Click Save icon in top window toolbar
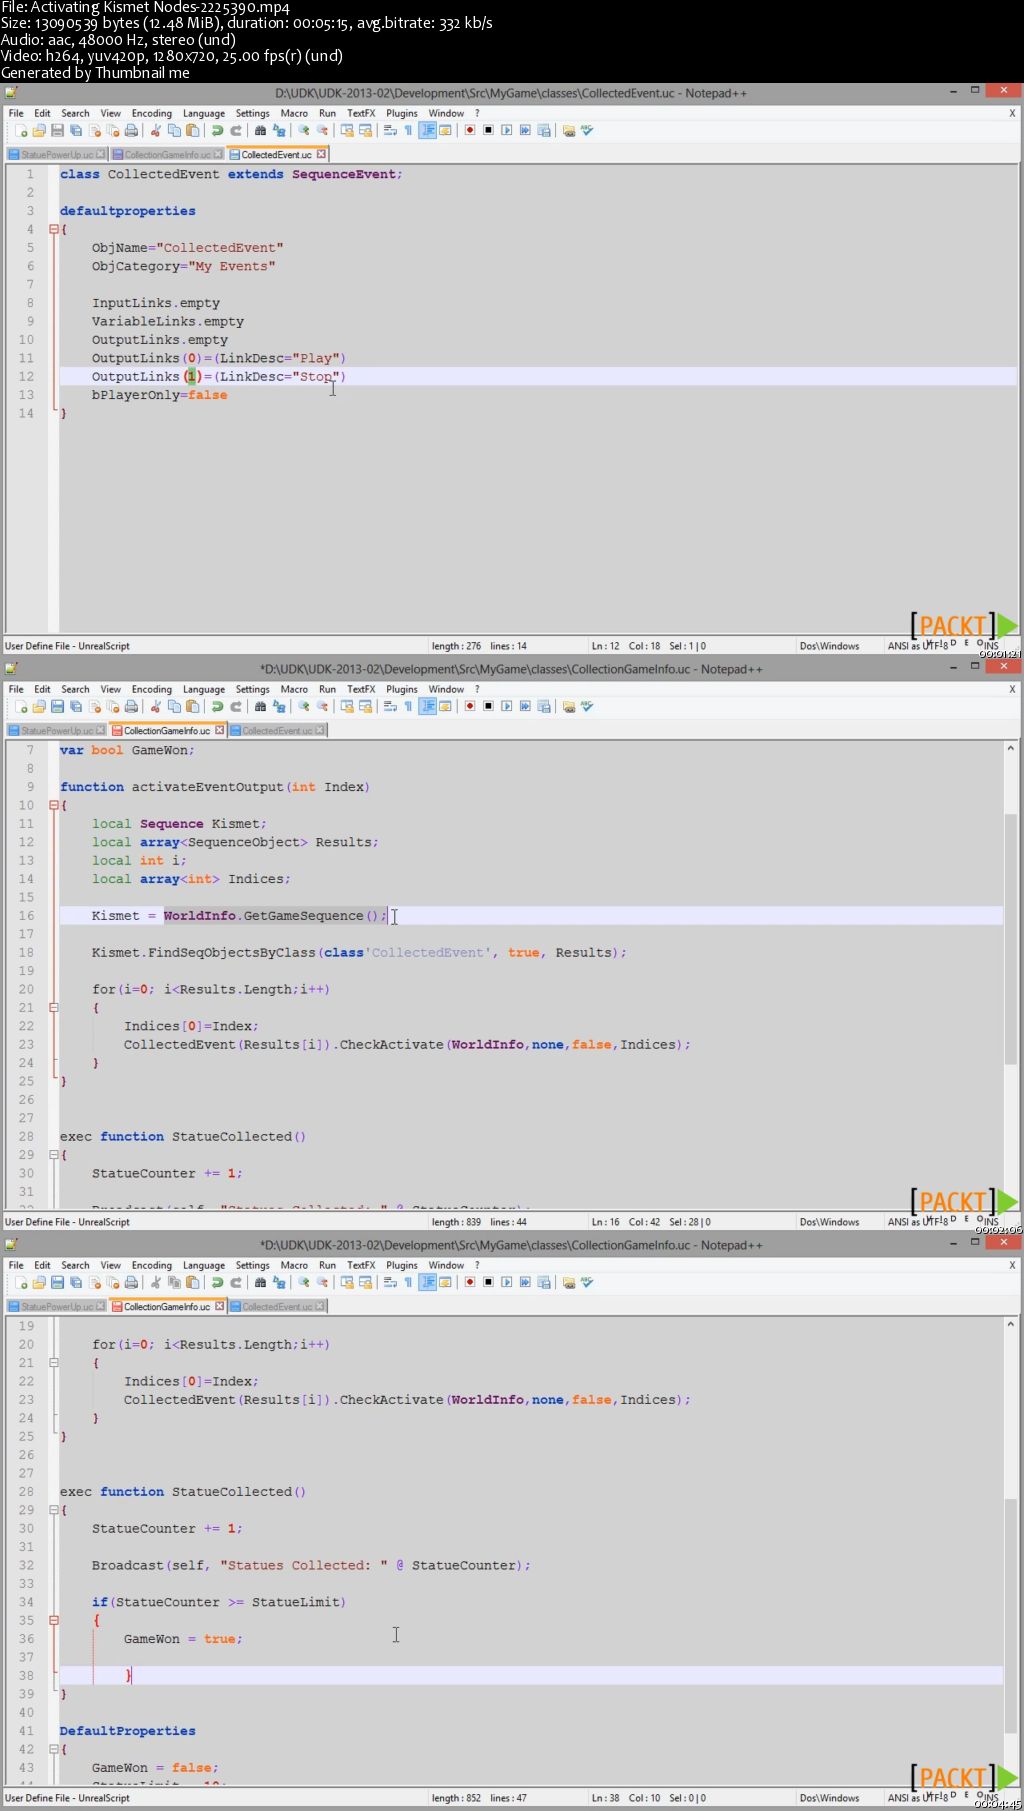The height and width of the screenshot is (1811, 1024). tap(57, 131)
